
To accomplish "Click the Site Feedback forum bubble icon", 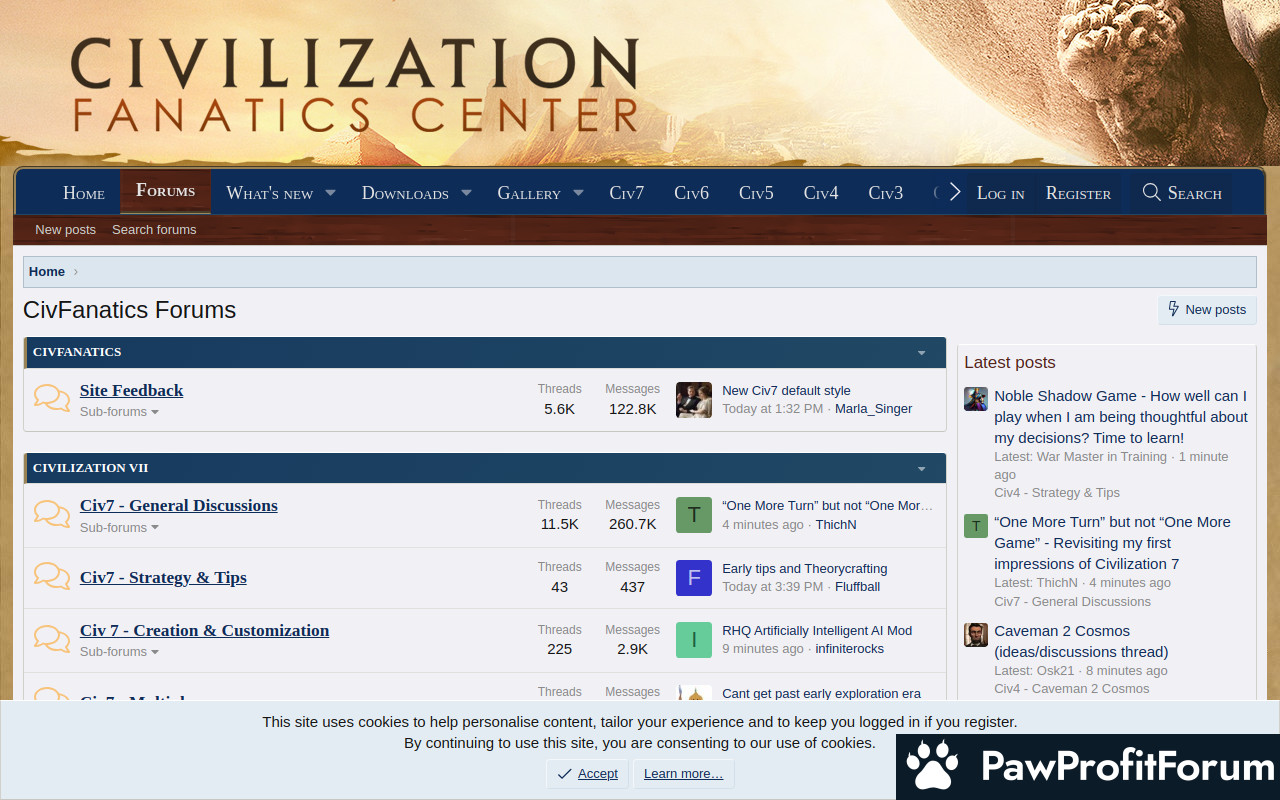I will 52,398.
